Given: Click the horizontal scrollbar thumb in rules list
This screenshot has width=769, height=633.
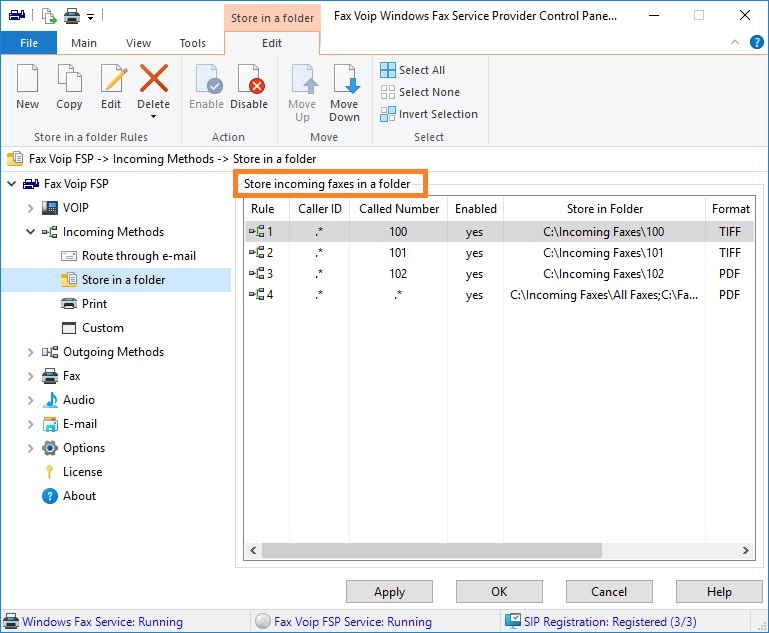Looking at the screenshot, I should pyautogui.click(x=432, y=550).
